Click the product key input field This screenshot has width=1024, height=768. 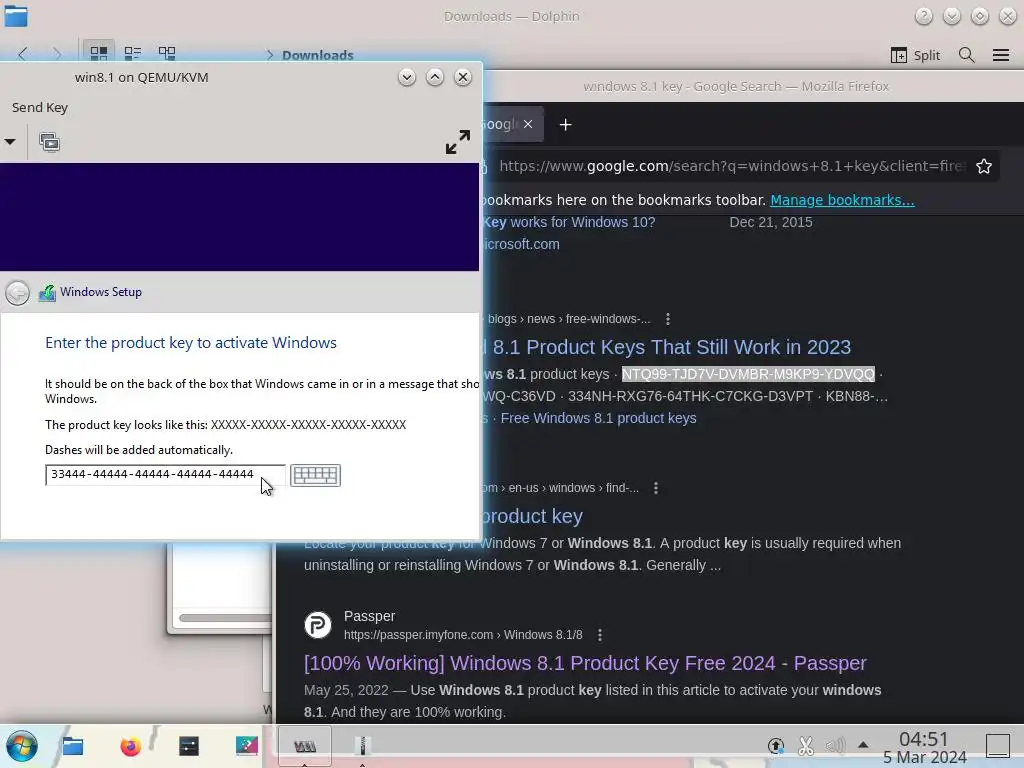(x=165, y=475)
